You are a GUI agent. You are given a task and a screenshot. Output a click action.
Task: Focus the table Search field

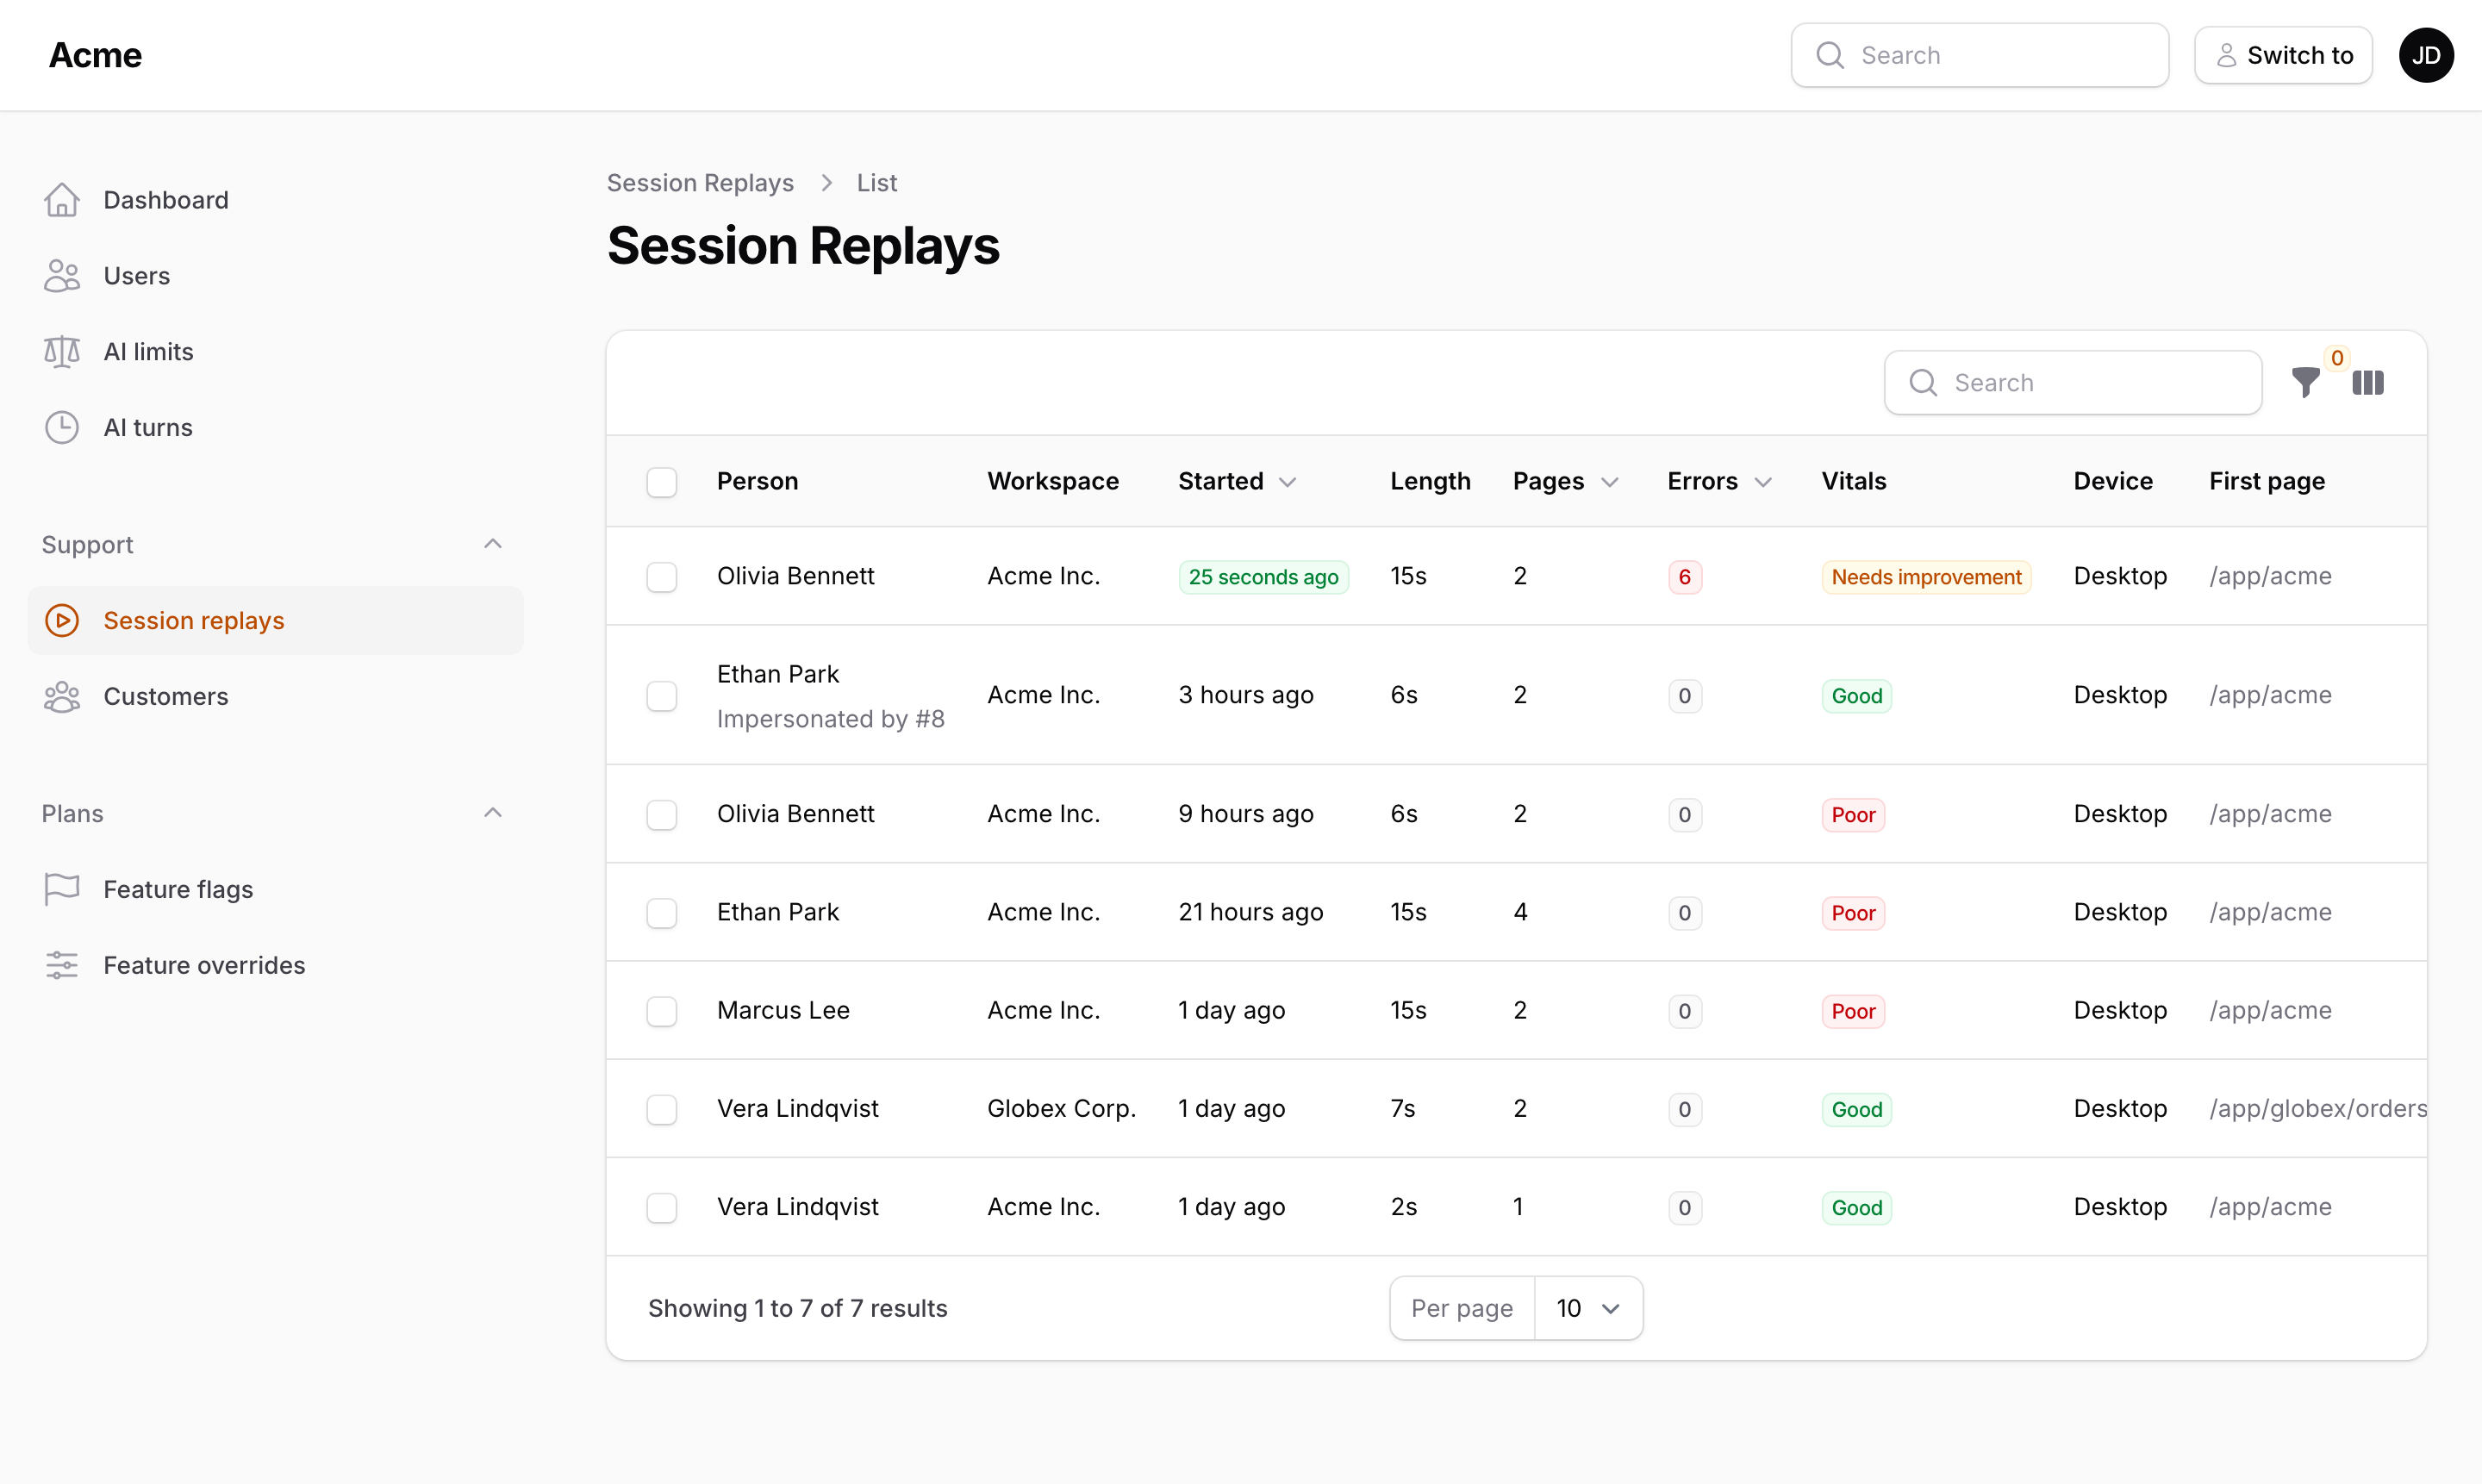click(x=2072, y=383)
